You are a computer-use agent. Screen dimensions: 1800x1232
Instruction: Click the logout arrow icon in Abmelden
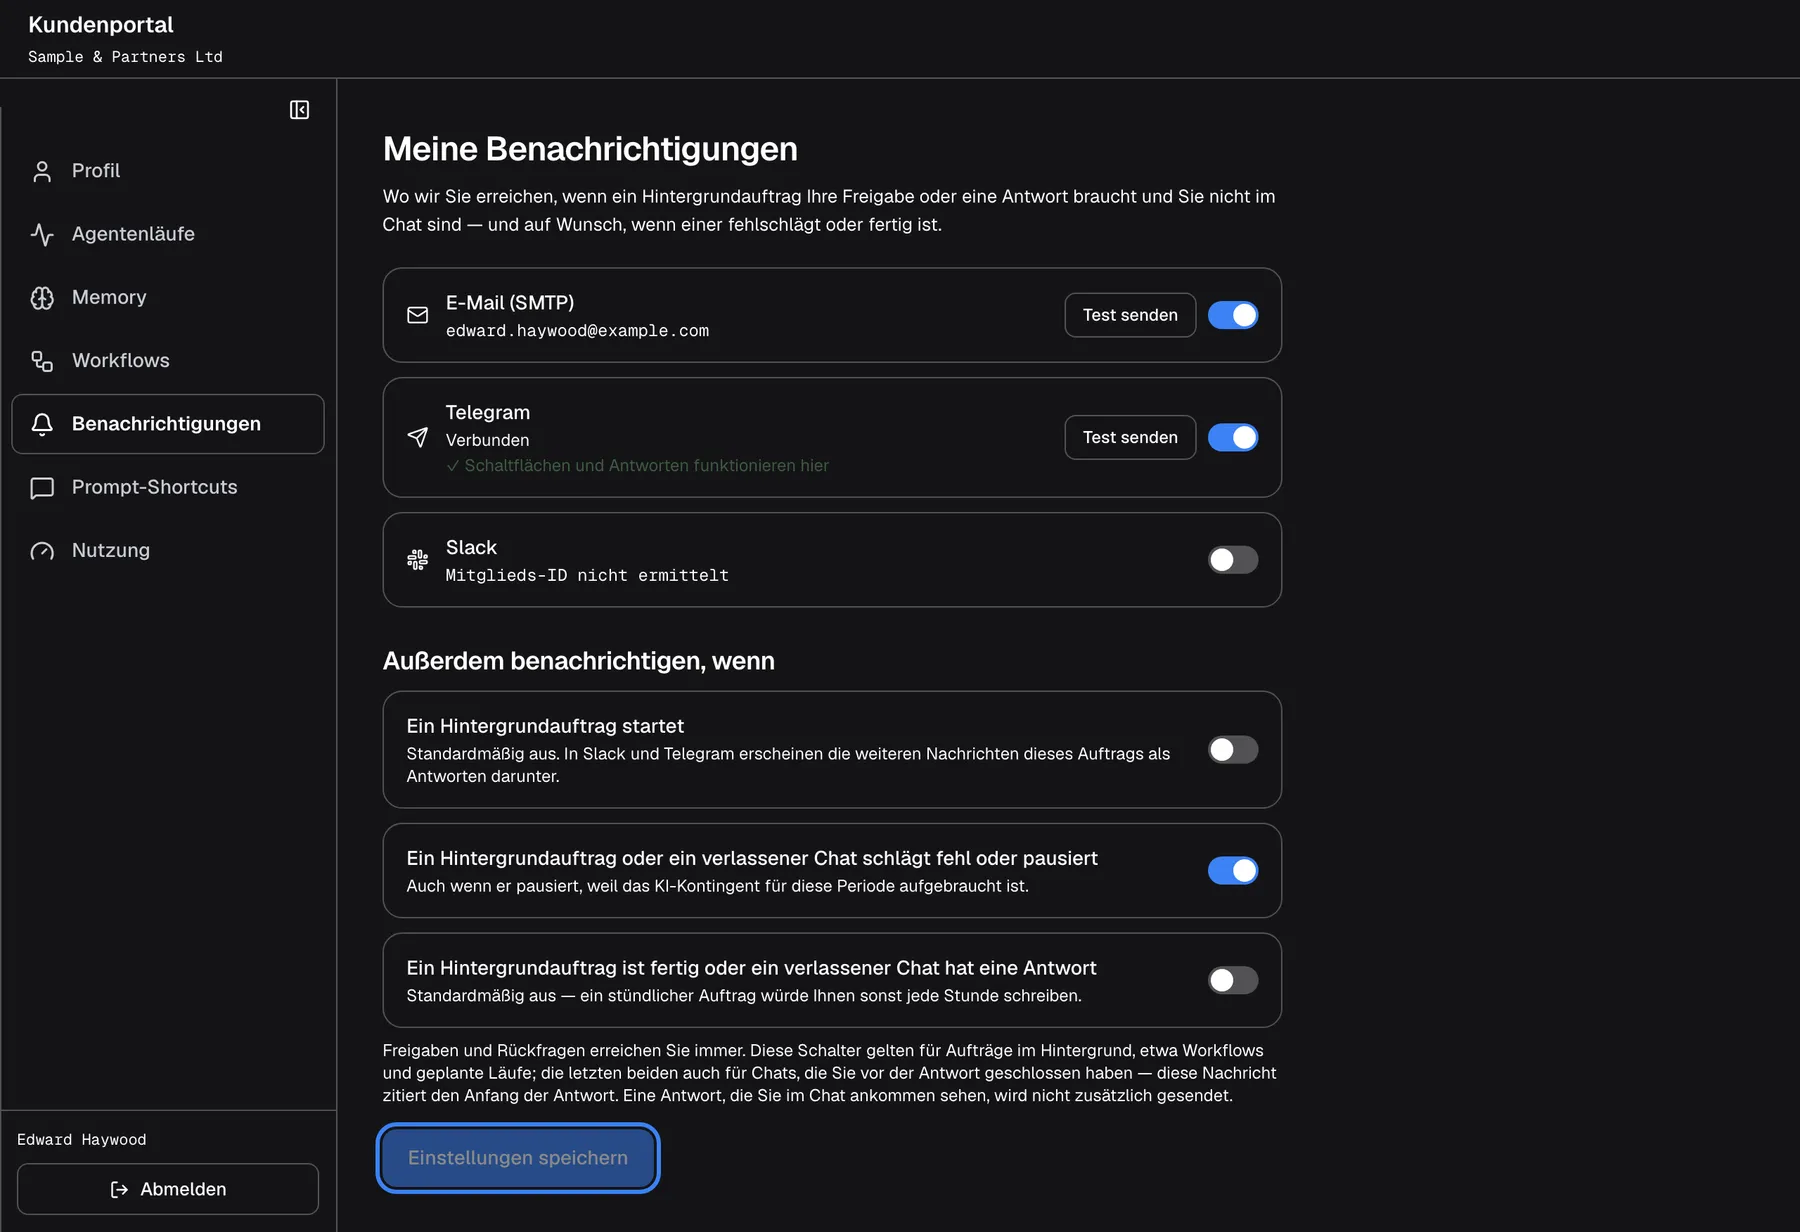pyautogui.click(x=119, y=1189)
